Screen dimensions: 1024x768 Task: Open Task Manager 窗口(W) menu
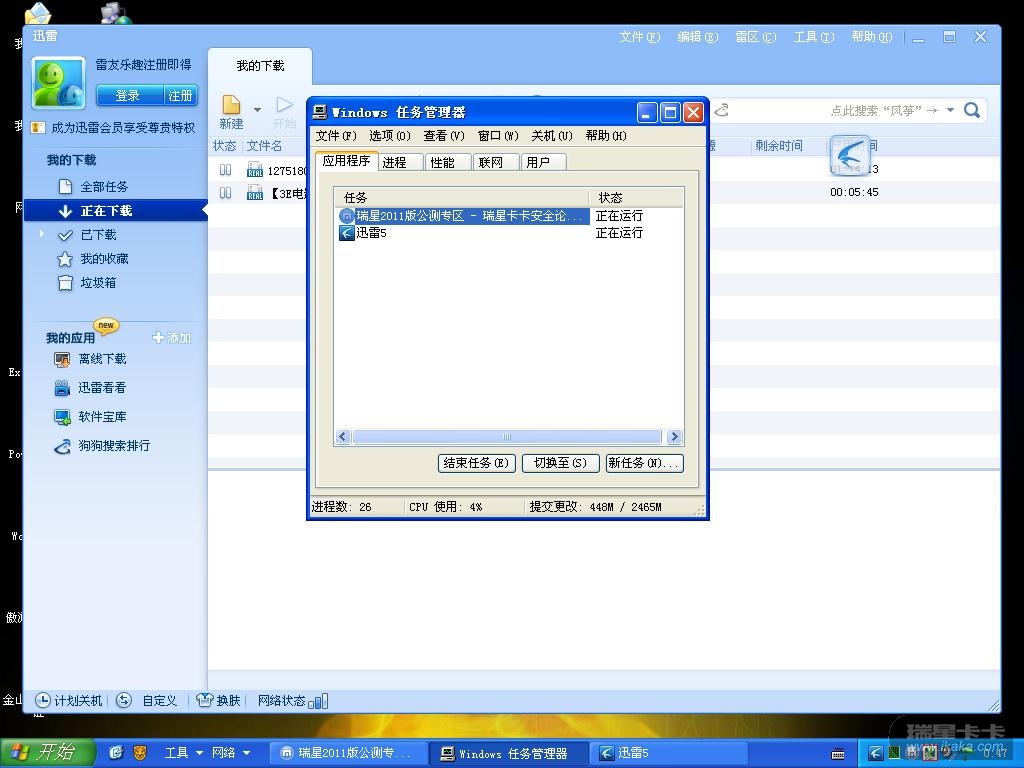498,136
